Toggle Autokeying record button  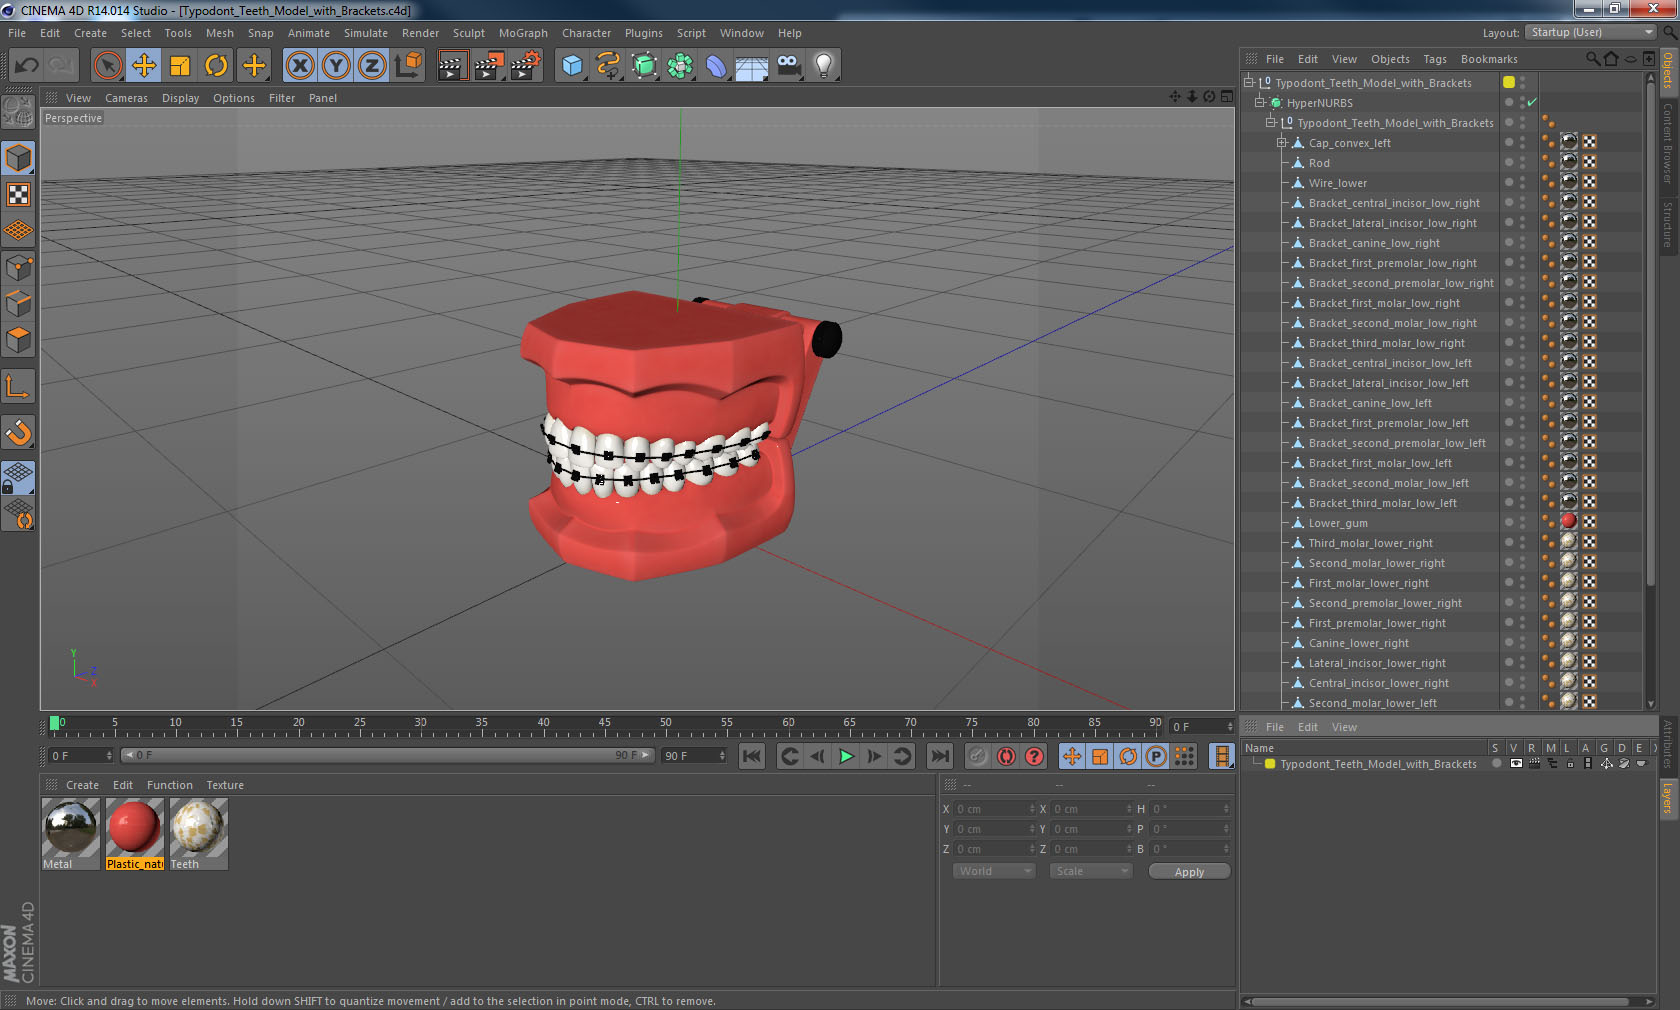1006,756
